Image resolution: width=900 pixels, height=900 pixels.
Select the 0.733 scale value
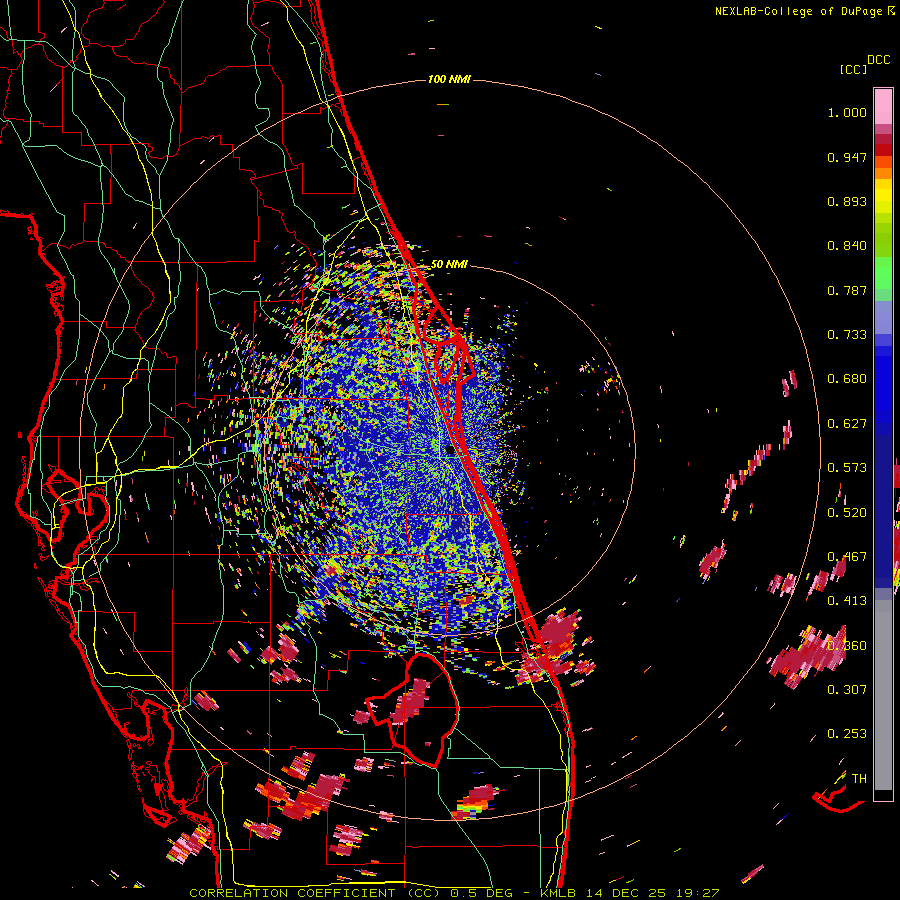pyautogui.click(x=847, y=335)
